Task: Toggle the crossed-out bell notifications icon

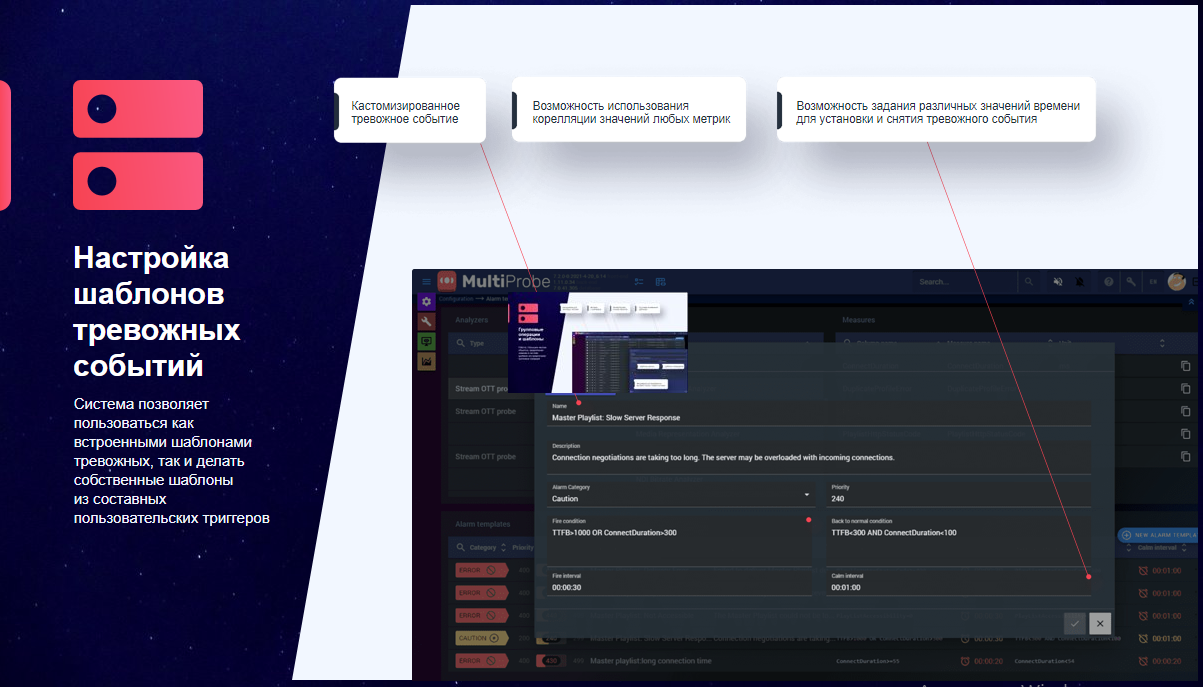Action: pos(1080,282)
